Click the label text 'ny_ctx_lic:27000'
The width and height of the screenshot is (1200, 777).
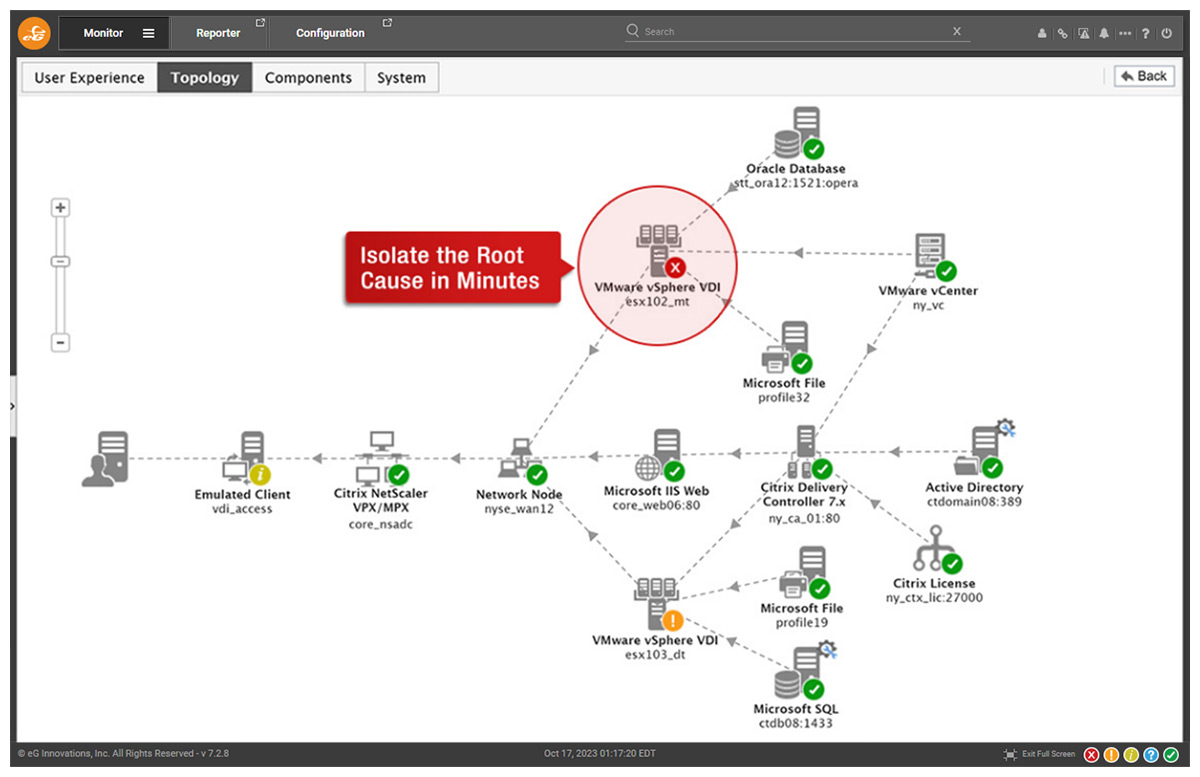pos(934,598)
